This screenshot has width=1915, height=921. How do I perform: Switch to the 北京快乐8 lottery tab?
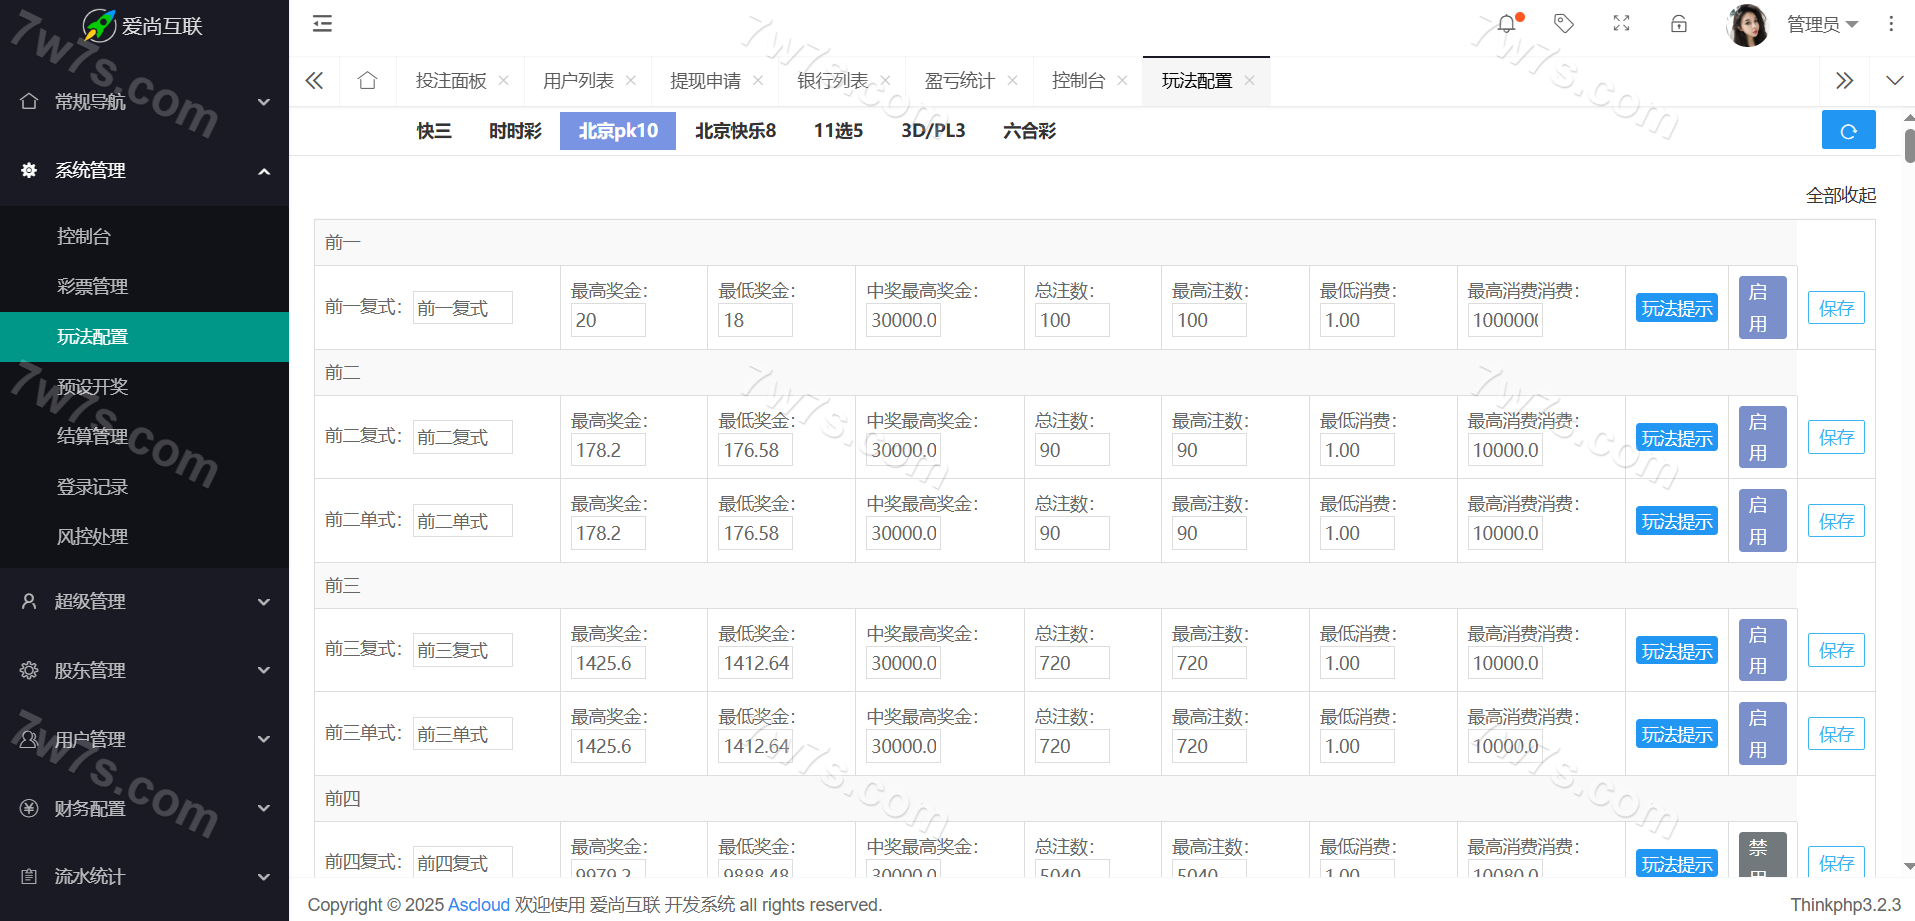click(735, 131)
